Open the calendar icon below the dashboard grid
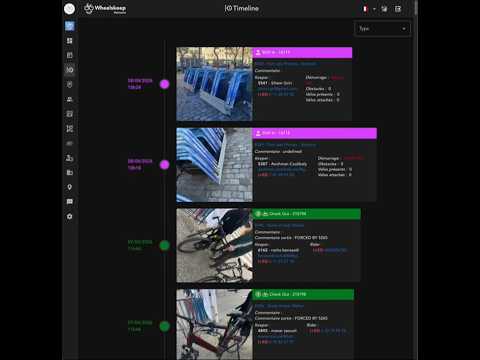This screenshot has width=480, height=360. (x=70, y=55)
